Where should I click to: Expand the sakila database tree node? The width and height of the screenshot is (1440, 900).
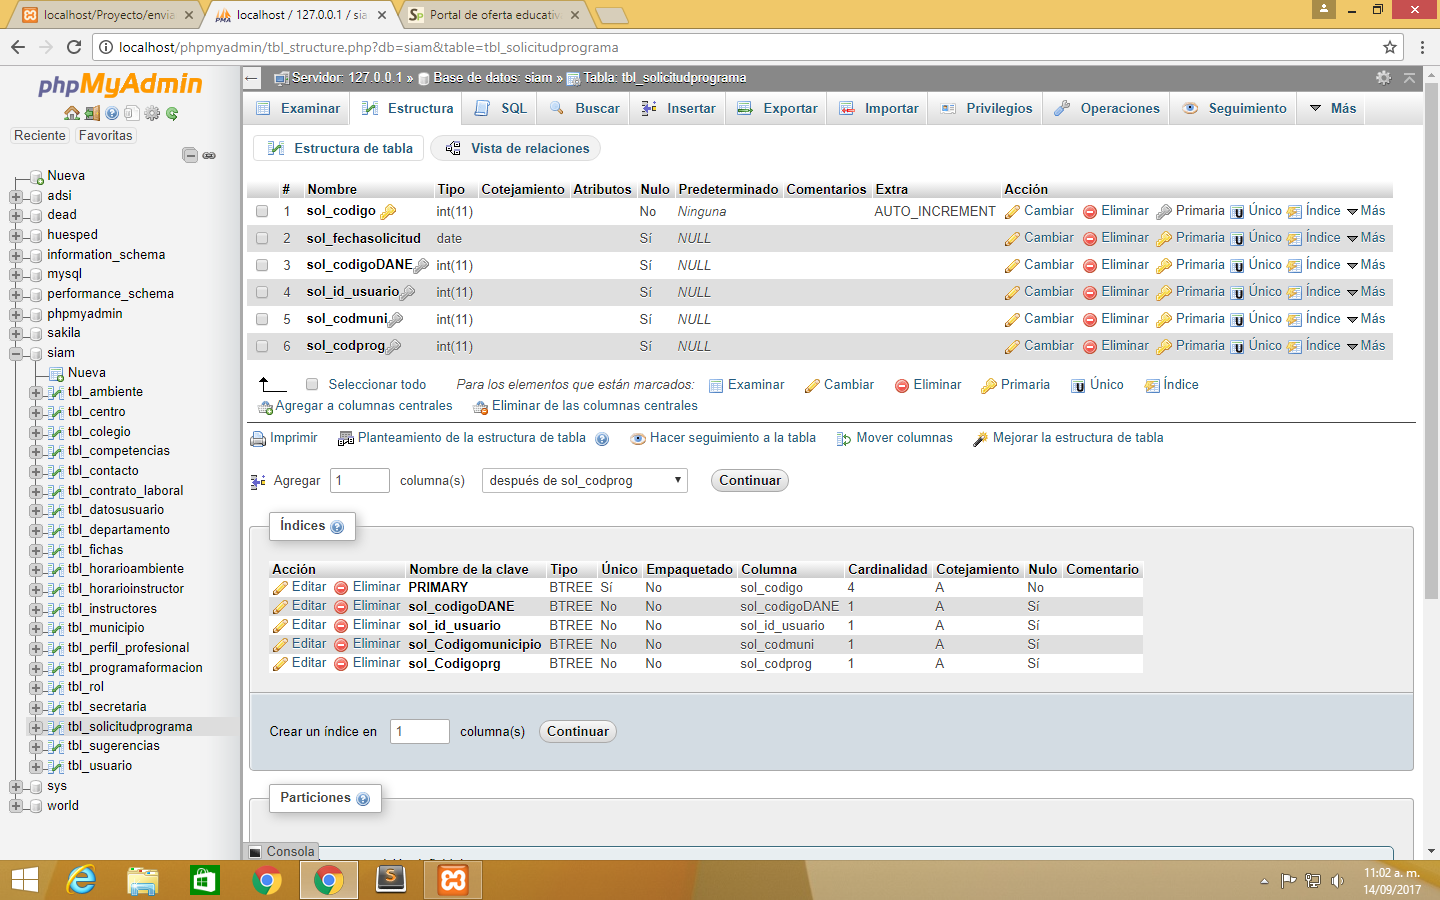coord(16,334)
